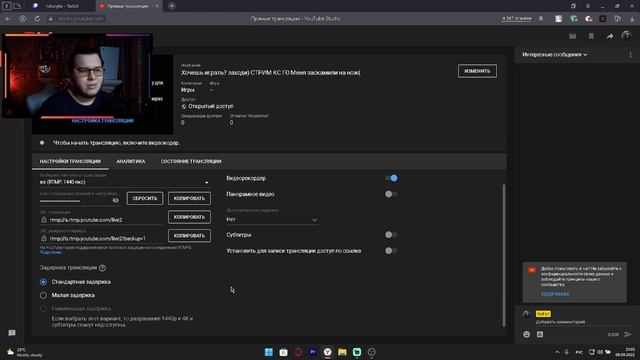Screen dimensions: 640x360
Task: Open the chat three-dot options menu
Action: [x=630, y=54]
